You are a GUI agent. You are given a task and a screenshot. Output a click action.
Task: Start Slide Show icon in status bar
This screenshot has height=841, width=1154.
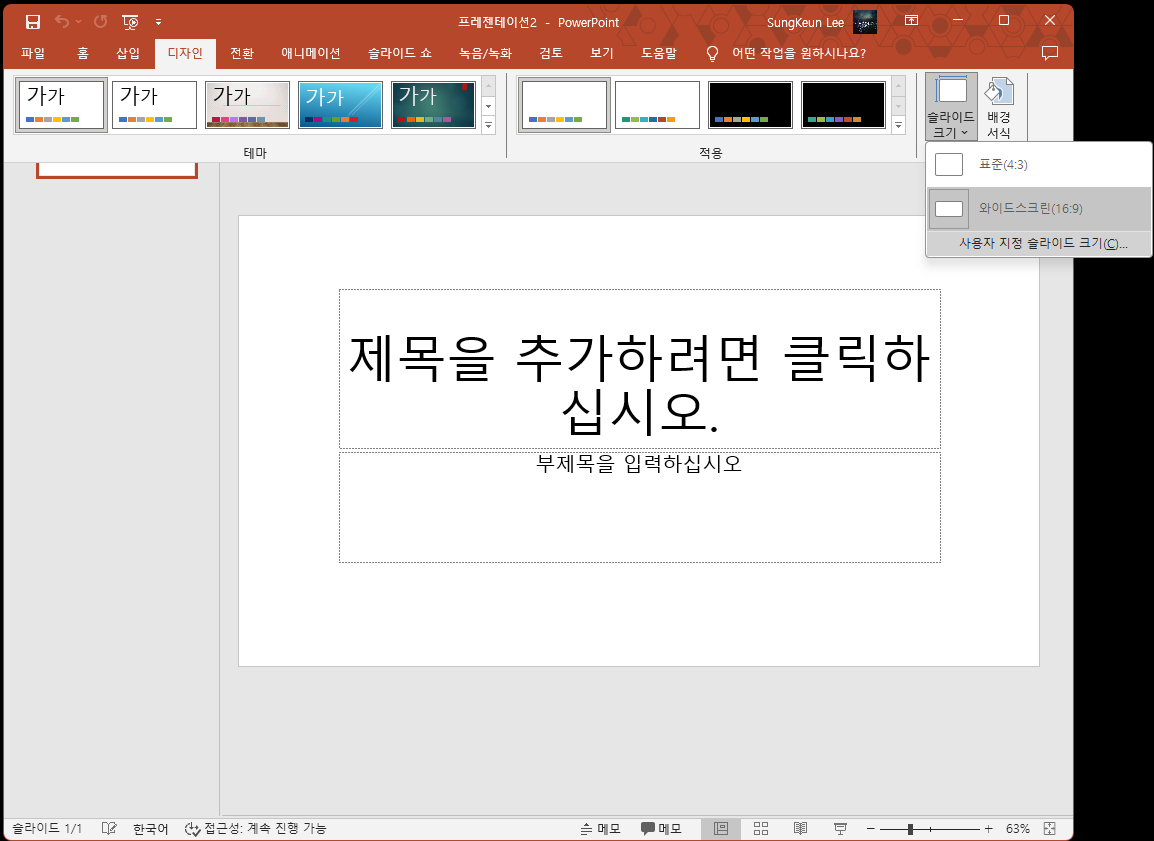click(840, 828)
